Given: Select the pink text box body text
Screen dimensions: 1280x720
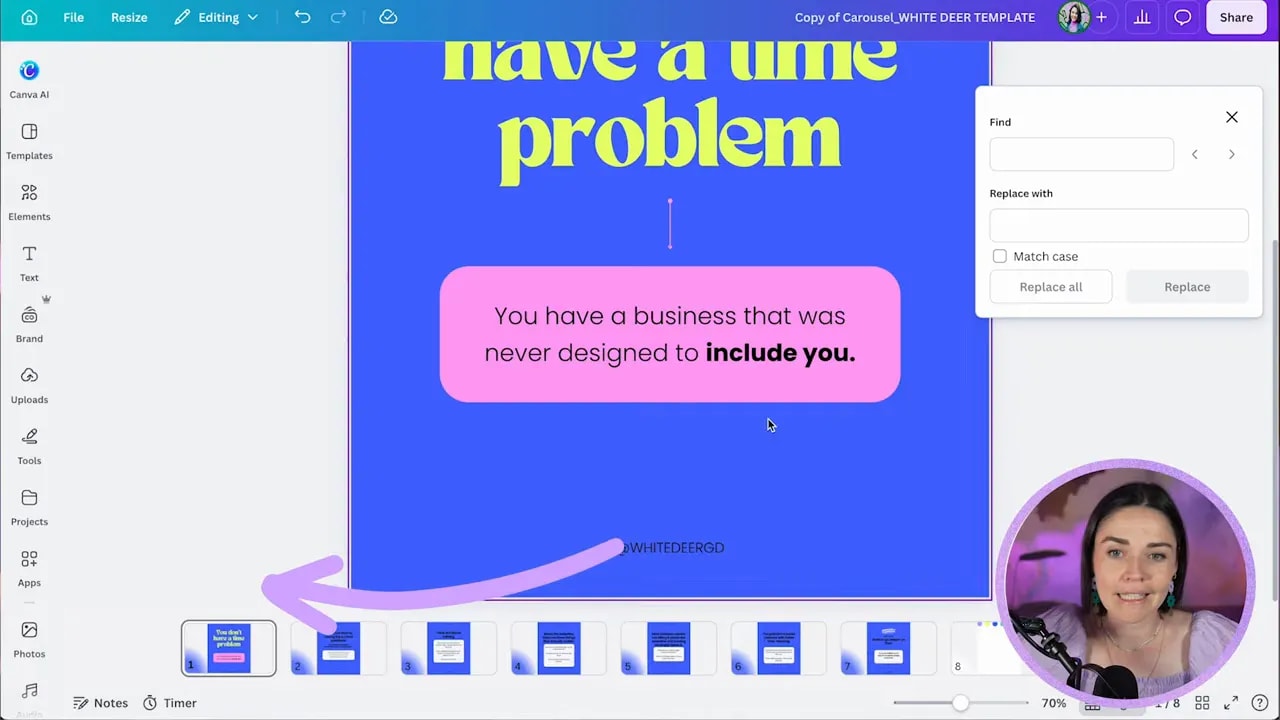Looking at the screenshot, I should (670, 334).
